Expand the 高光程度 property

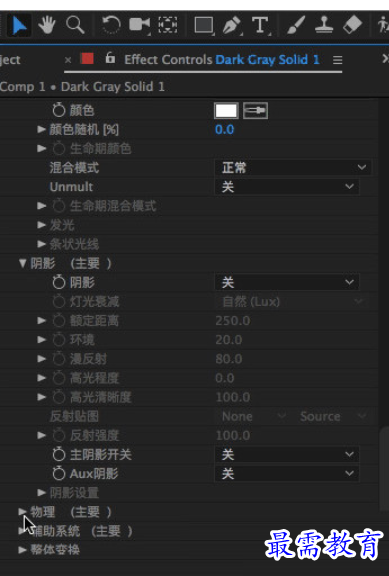pyautogui.click(x=41, y=378)
